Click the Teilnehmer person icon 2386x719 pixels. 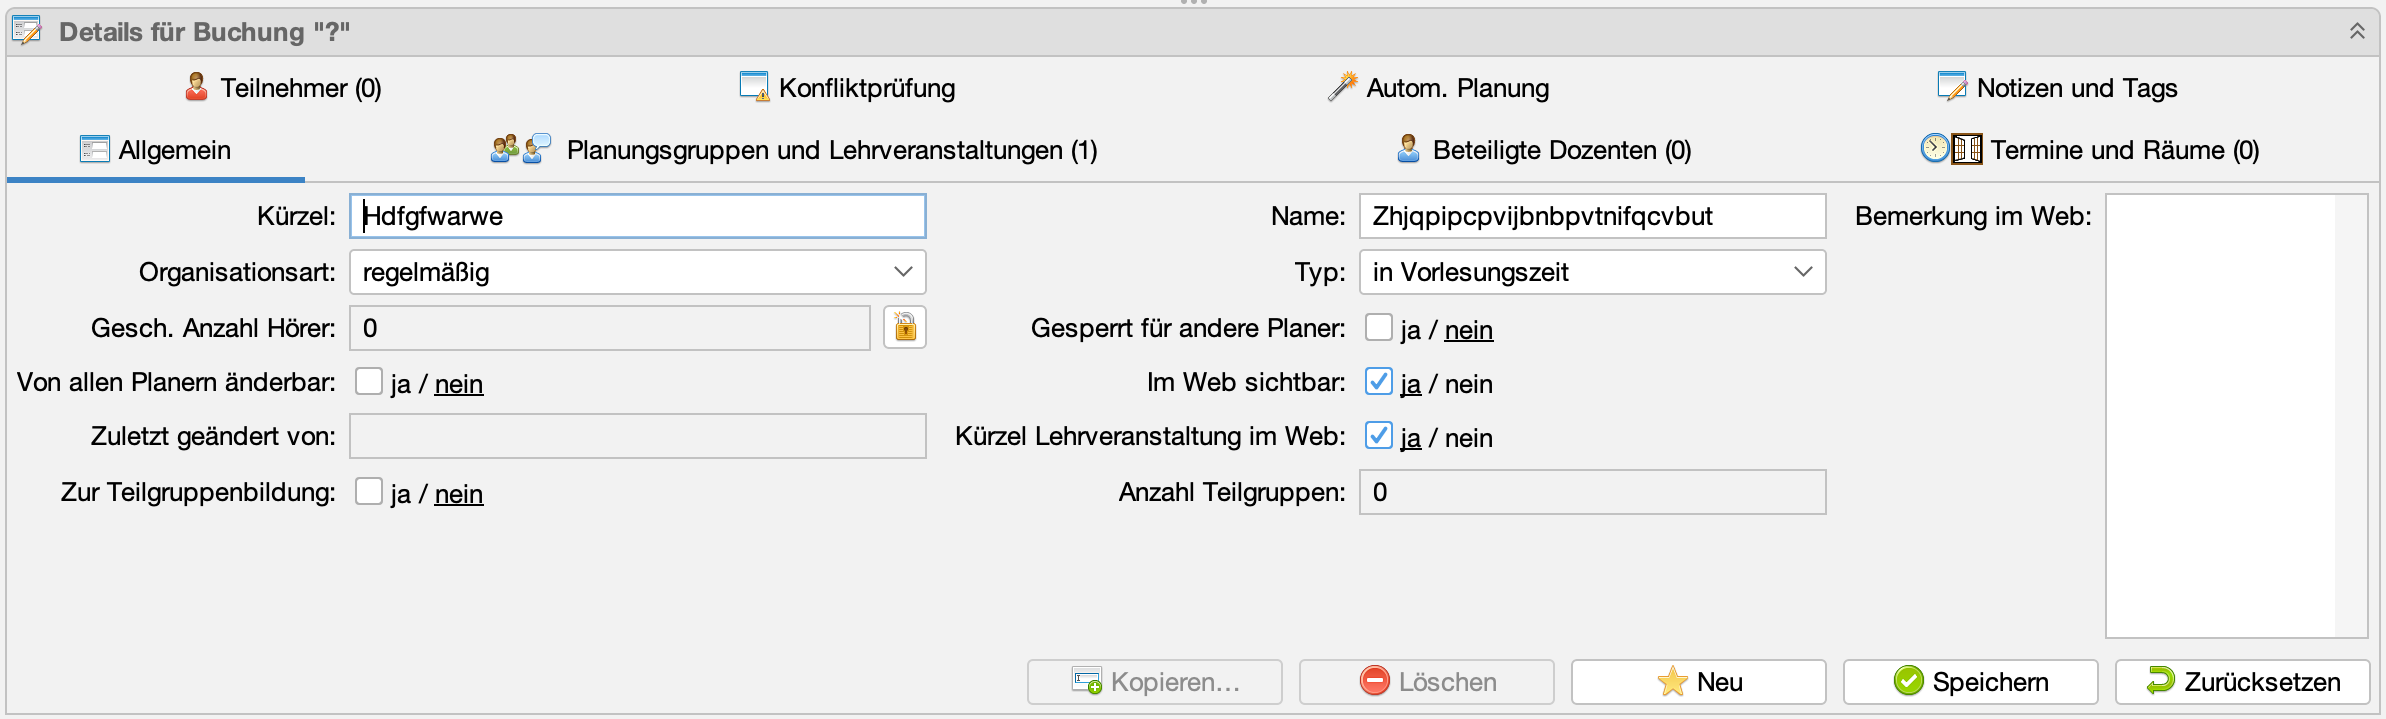[x=196, y=88]
